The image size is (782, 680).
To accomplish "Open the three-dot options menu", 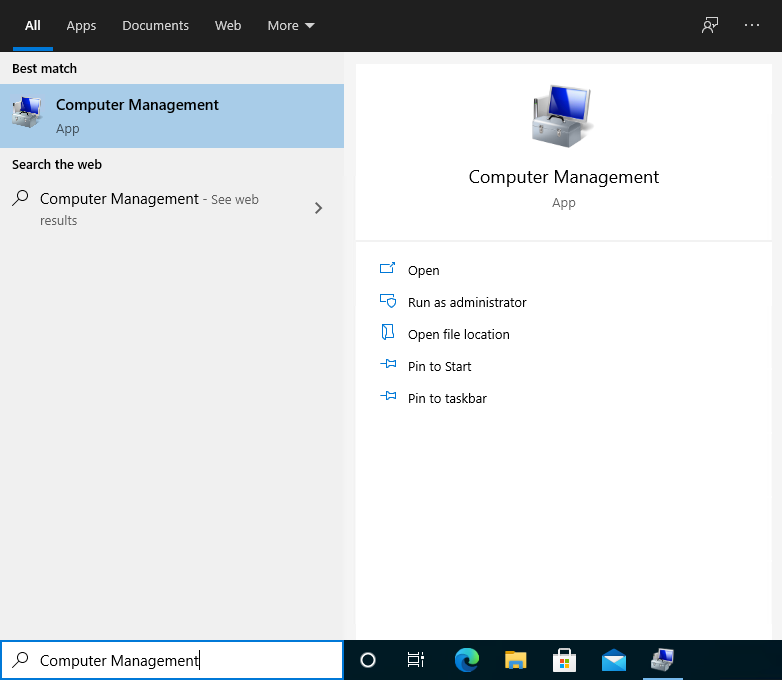I will (x=752, y=25).
